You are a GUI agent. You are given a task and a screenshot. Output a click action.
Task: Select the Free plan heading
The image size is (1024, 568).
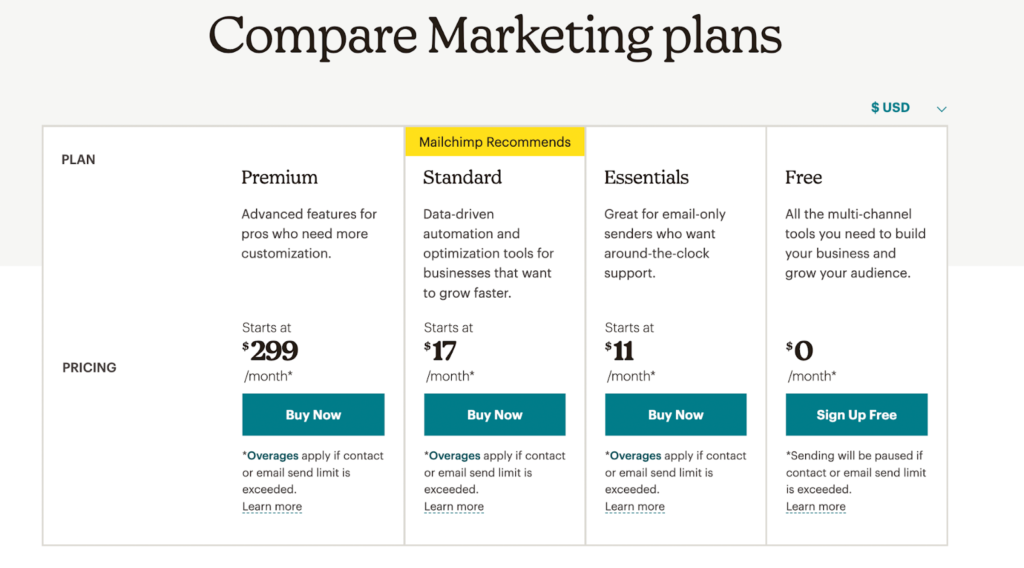pyautogui.click(x=803, y=178)
